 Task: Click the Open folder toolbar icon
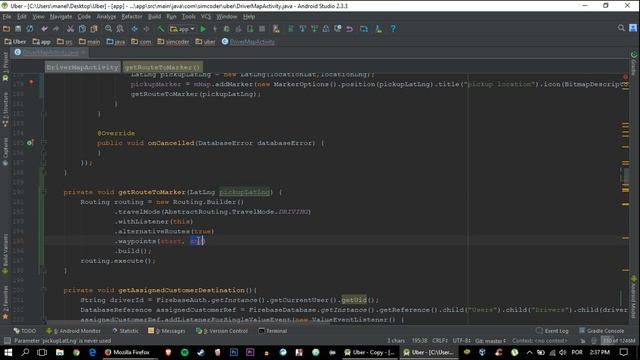6,29
